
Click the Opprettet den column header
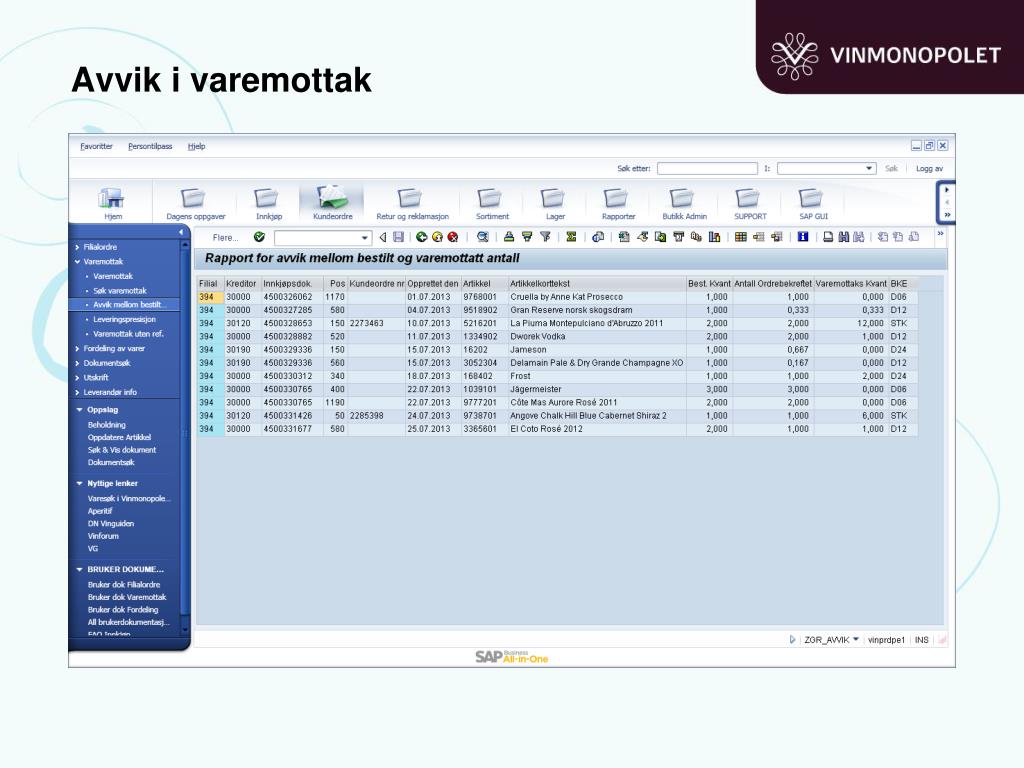click(433, 283)
